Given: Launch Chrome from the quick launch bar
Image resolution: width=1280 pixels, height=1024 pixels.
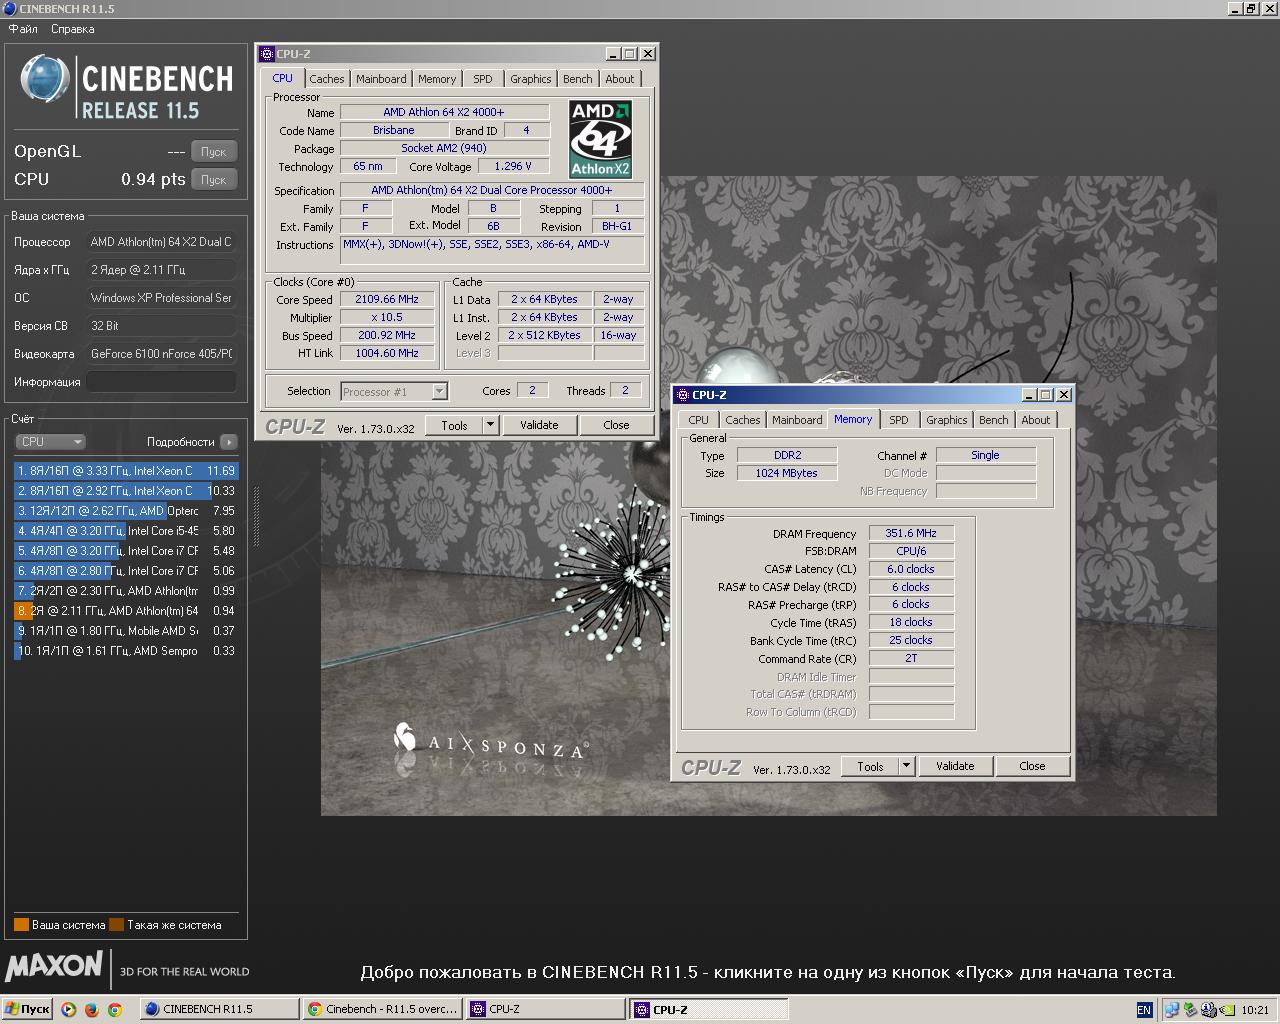Looking at the screenshot, I should (x=115, y=1010).
